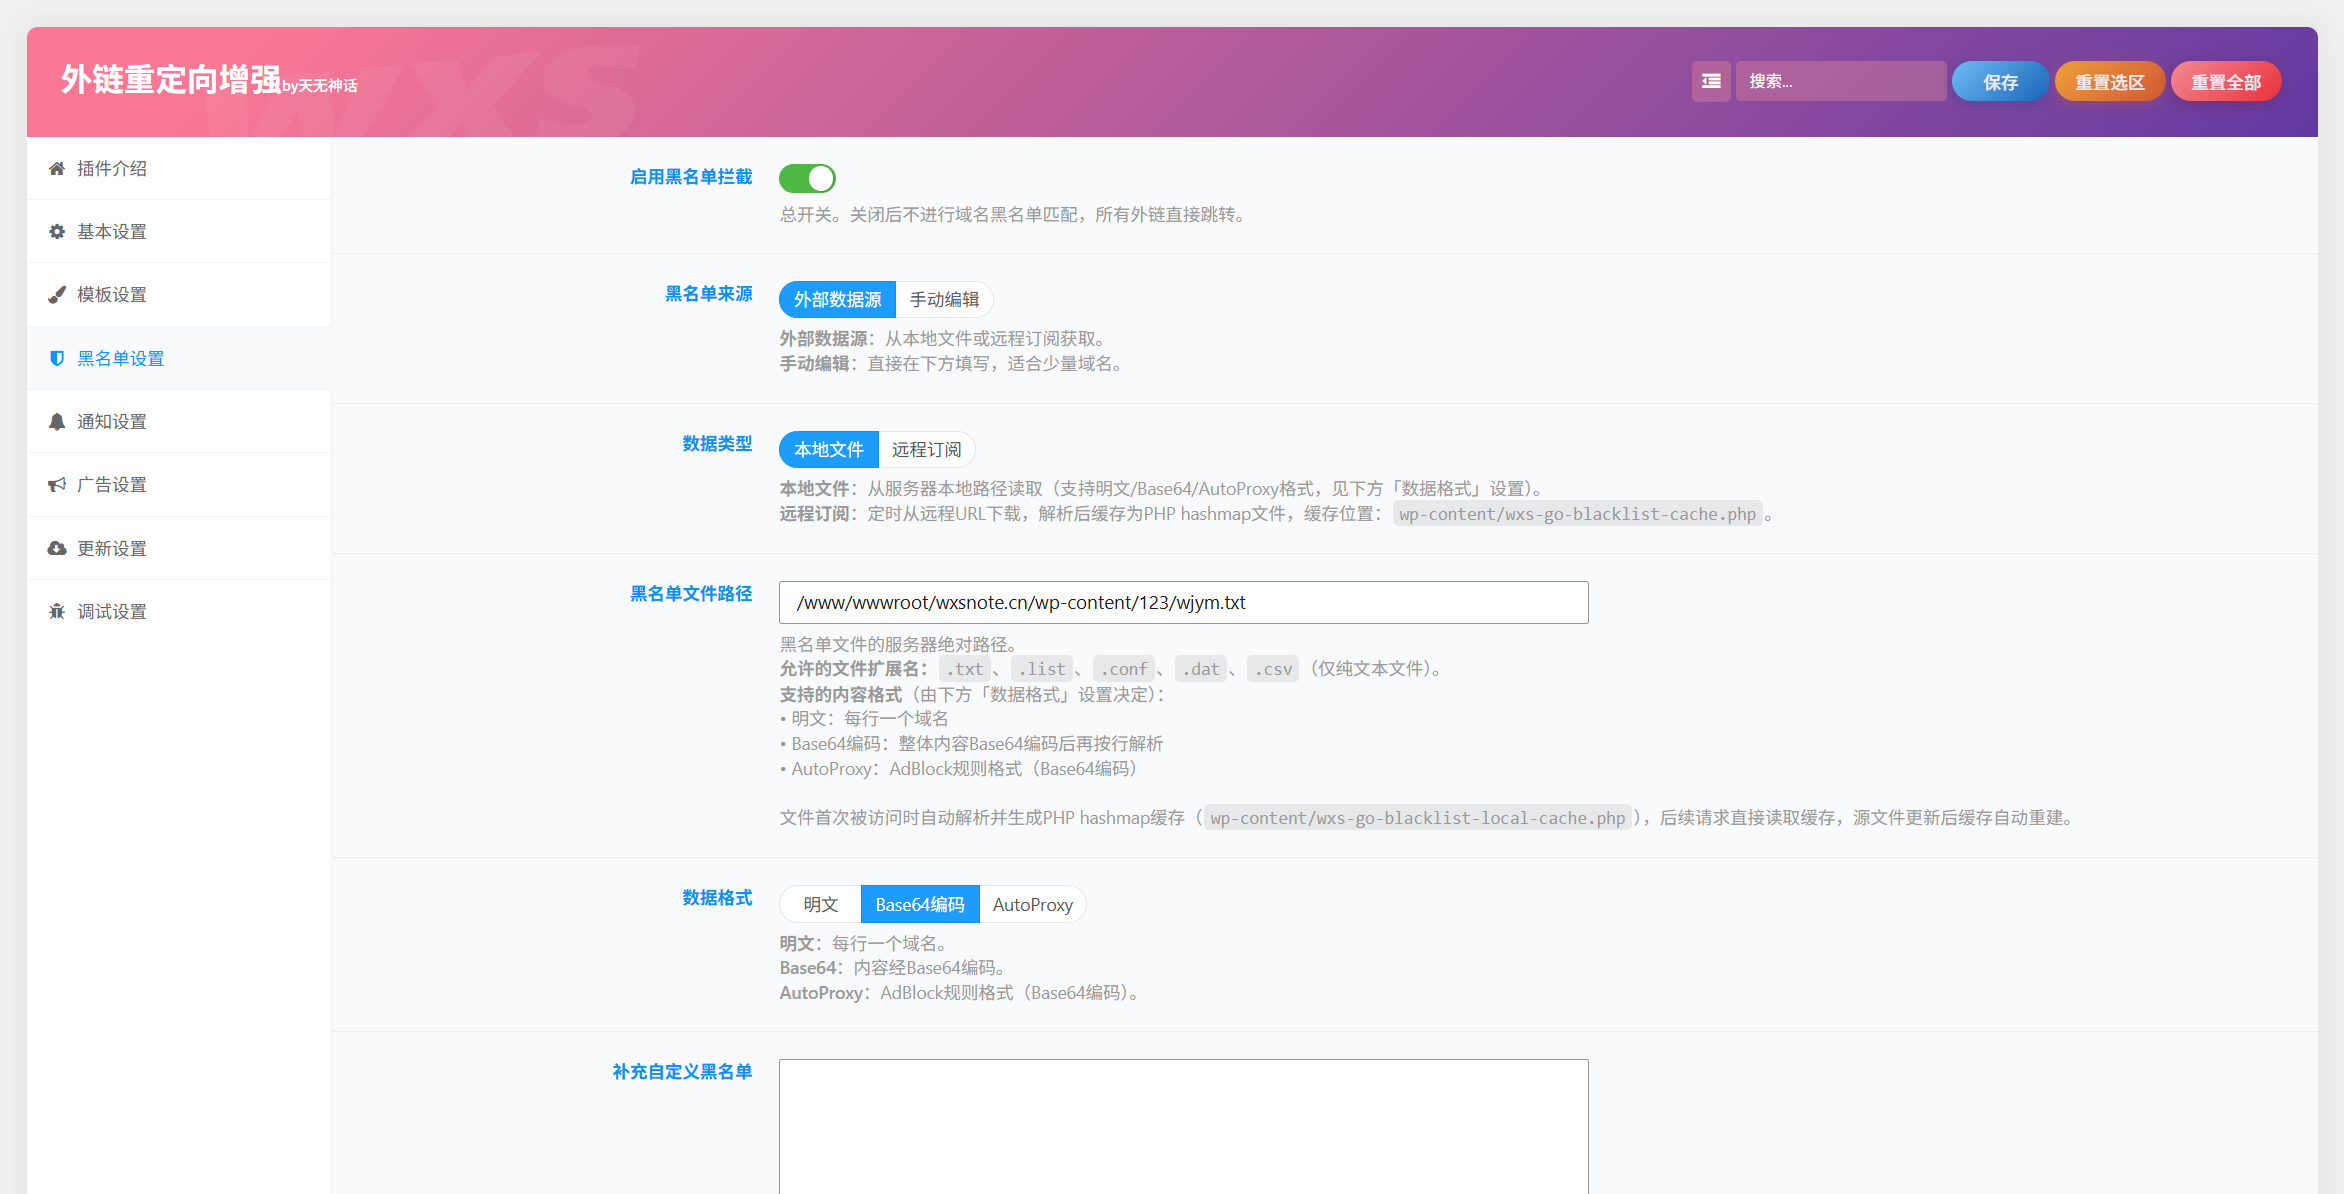Viewport: 2344px width, 1194px height.
Task: Click the .list extension tag
Action: [x=1042, y=669]
